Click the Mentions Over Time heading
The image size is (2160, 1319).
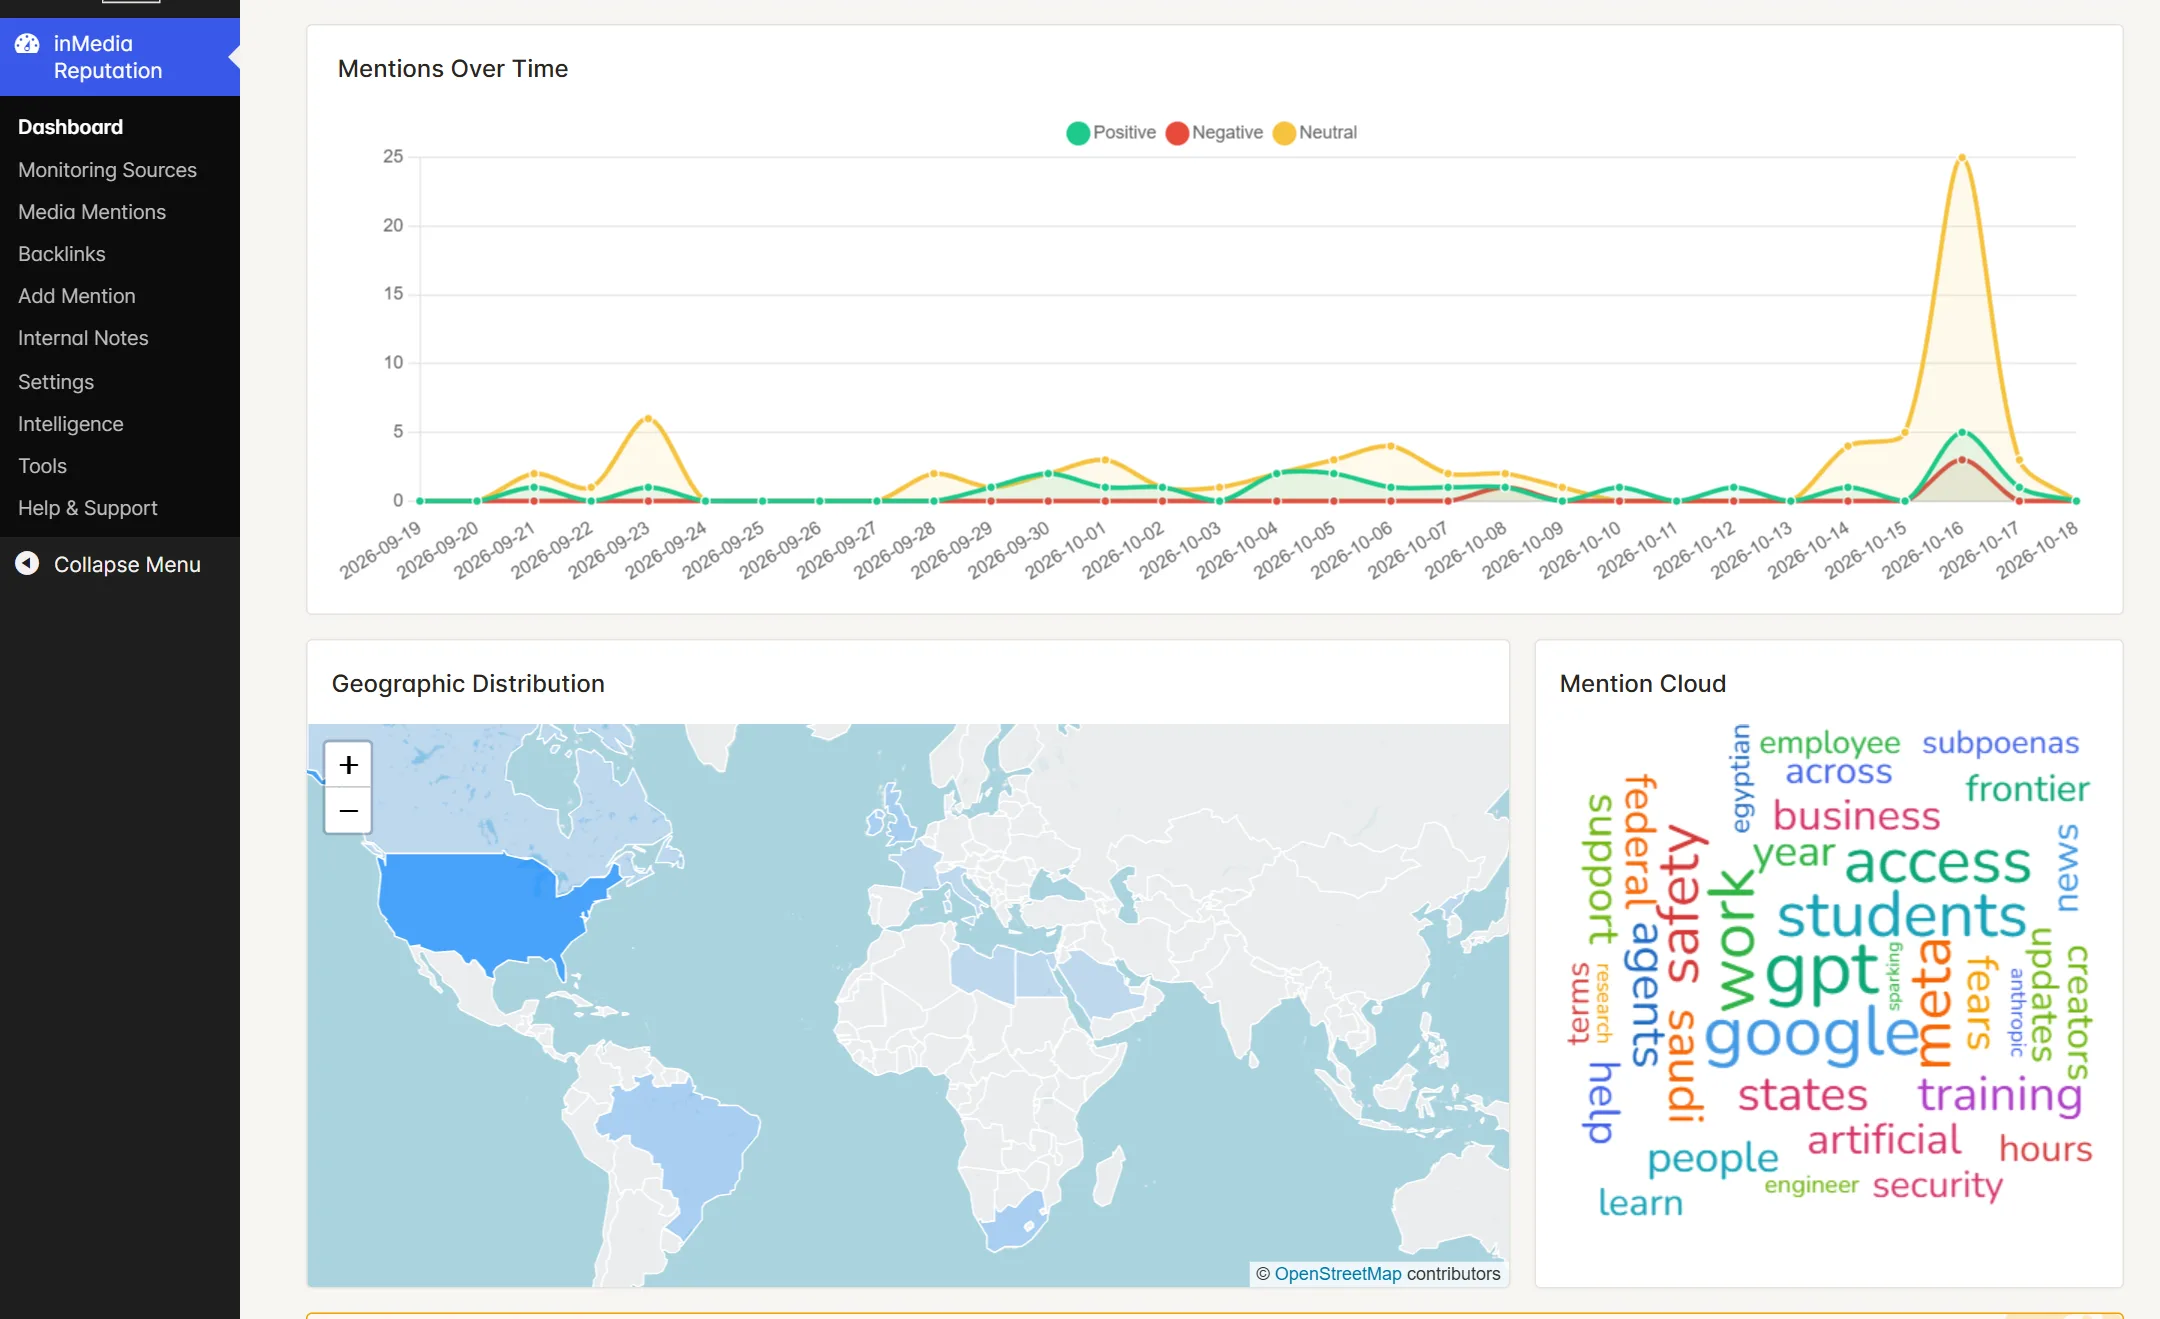[x=453, y=68]
